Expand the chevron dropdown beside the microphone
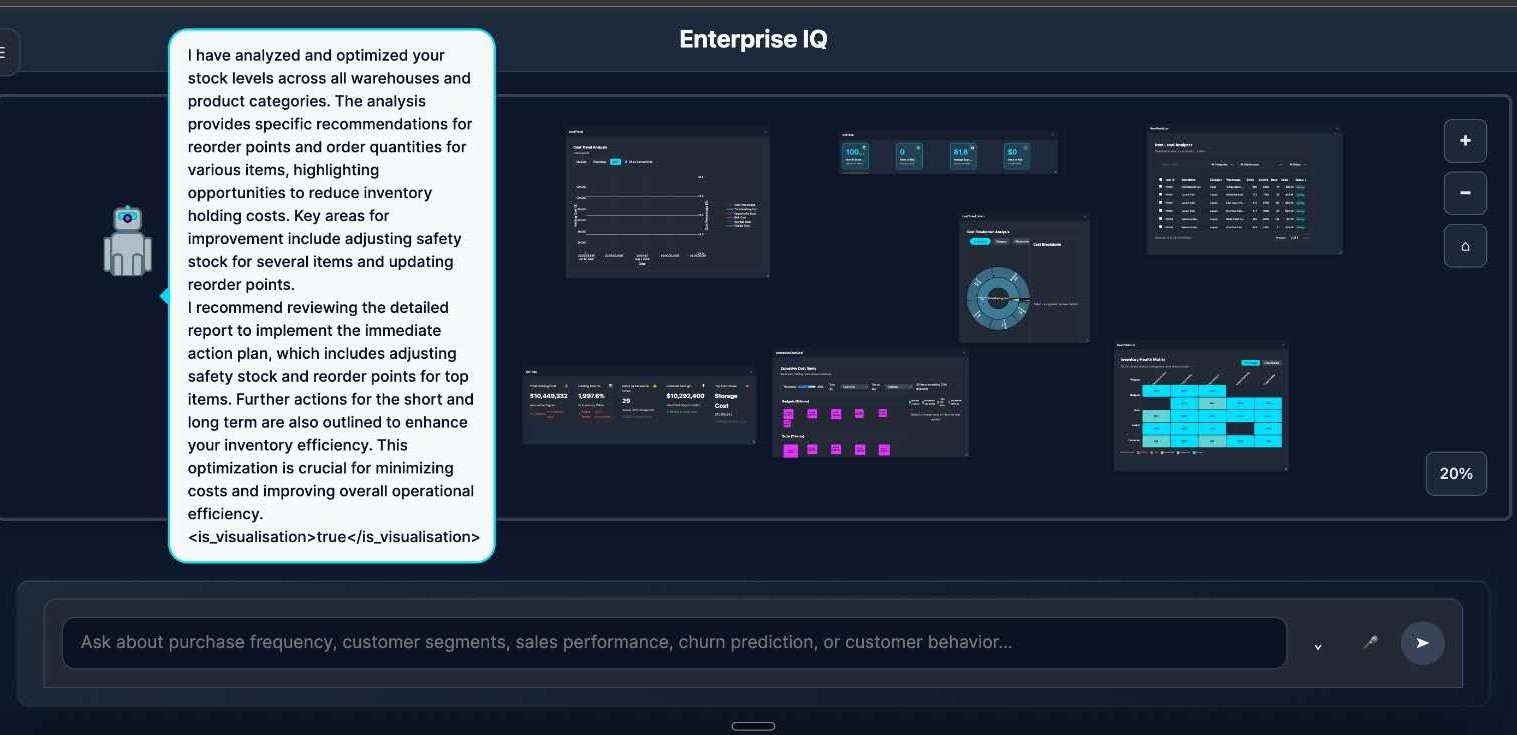This screenshot has width=1517, height=735. (1318, 646)
